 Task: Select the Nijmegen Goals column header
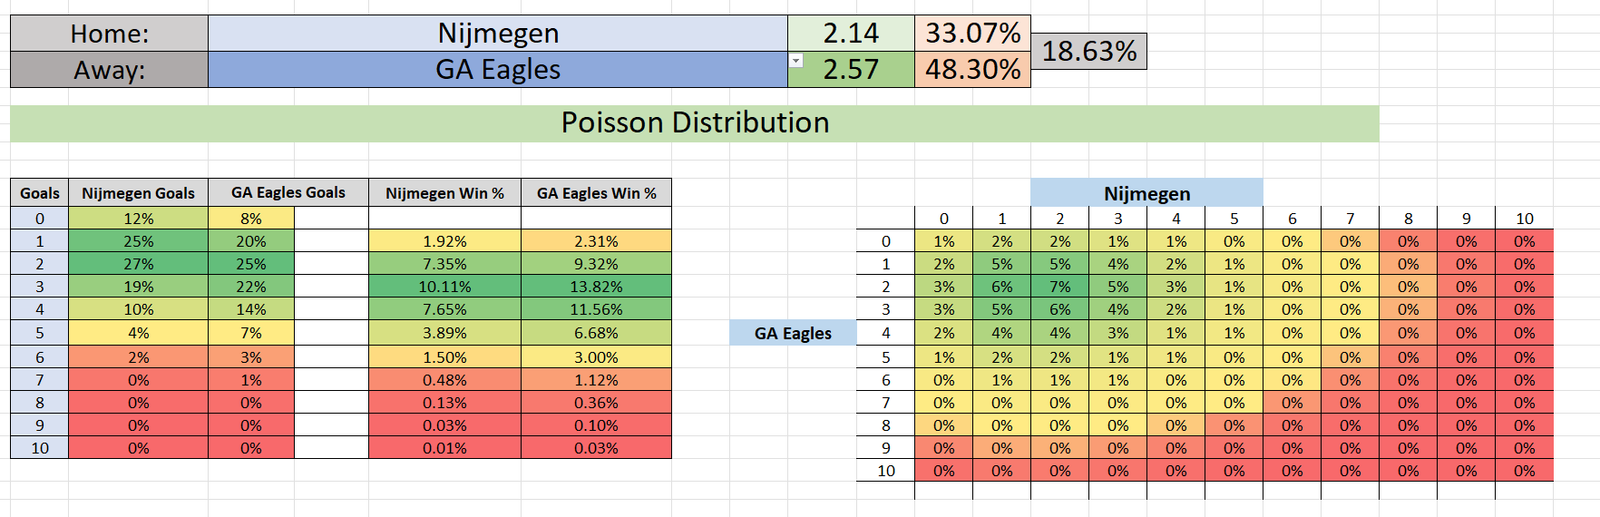pos(138,193)
